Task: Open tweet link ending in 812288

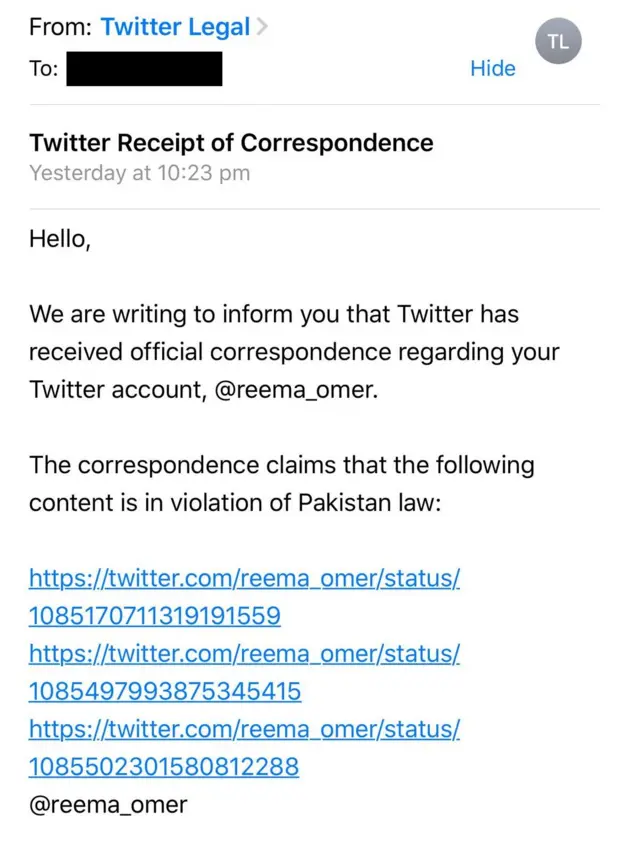Action: click(x=163, y=767)
